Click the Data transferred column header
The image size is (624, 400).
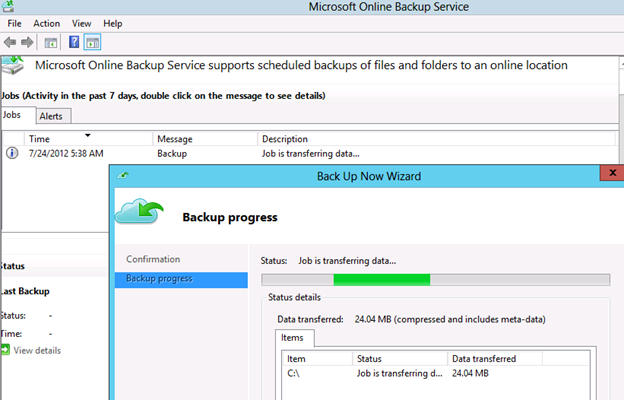coord(495,359)
